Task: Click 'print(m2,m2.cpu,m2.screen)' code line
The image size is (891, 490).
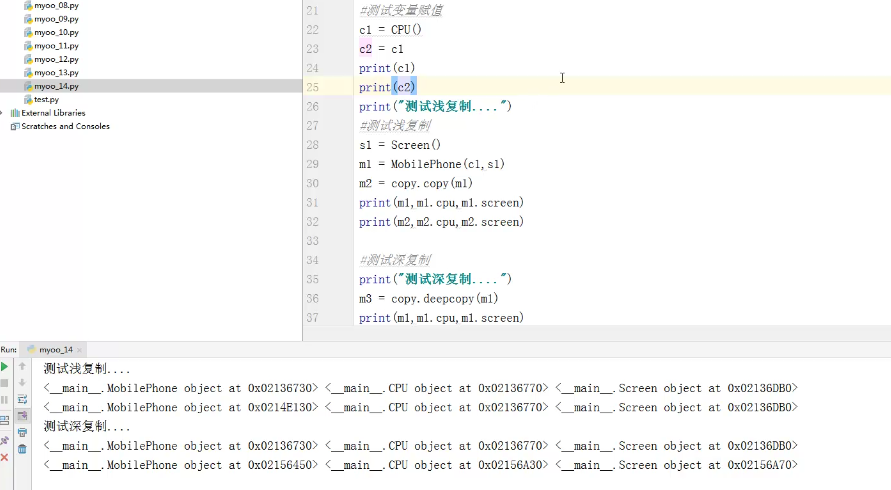Action: point(442,222)
